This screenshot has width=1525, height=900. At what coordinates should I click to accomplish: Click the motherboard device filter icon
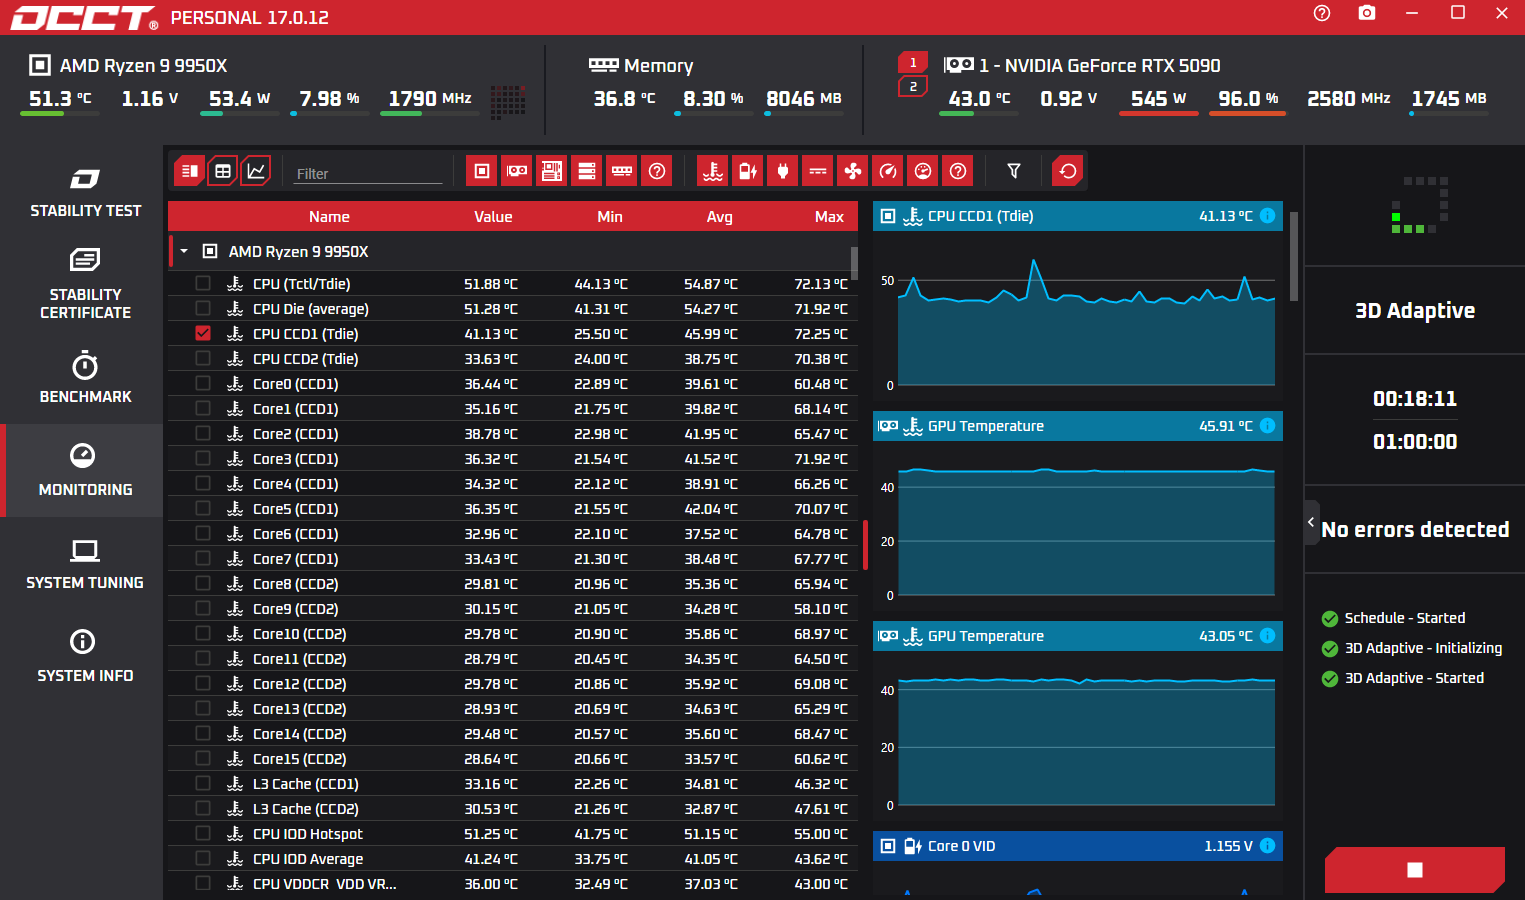(x=552, y=171)
